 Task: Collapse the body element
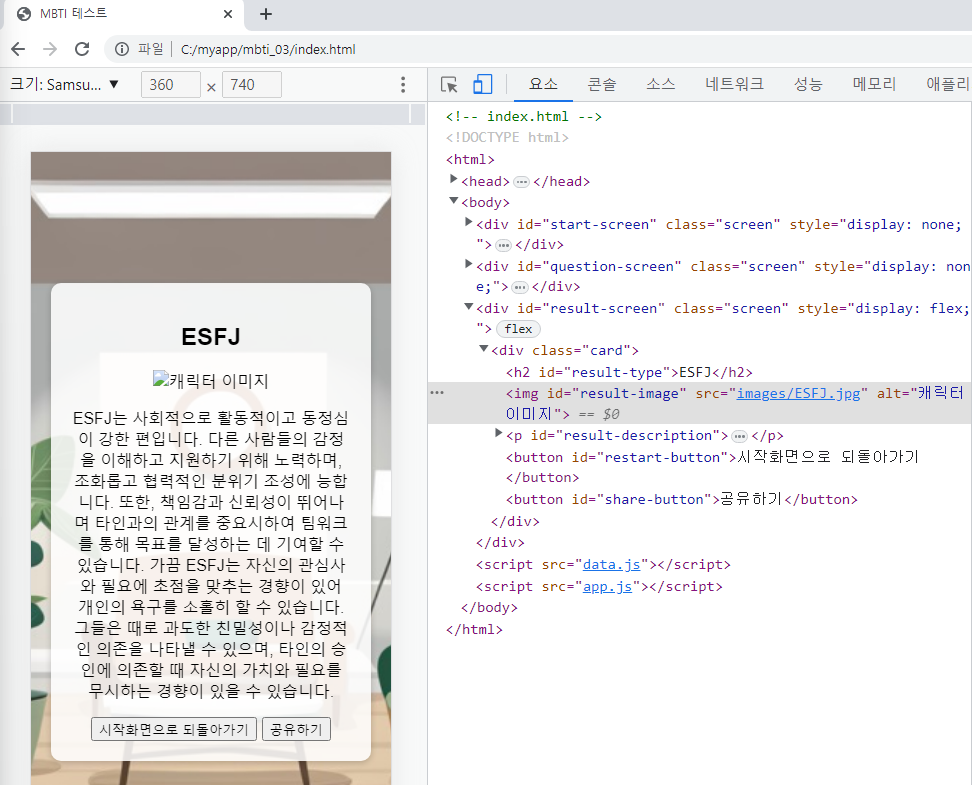(454, 200)
